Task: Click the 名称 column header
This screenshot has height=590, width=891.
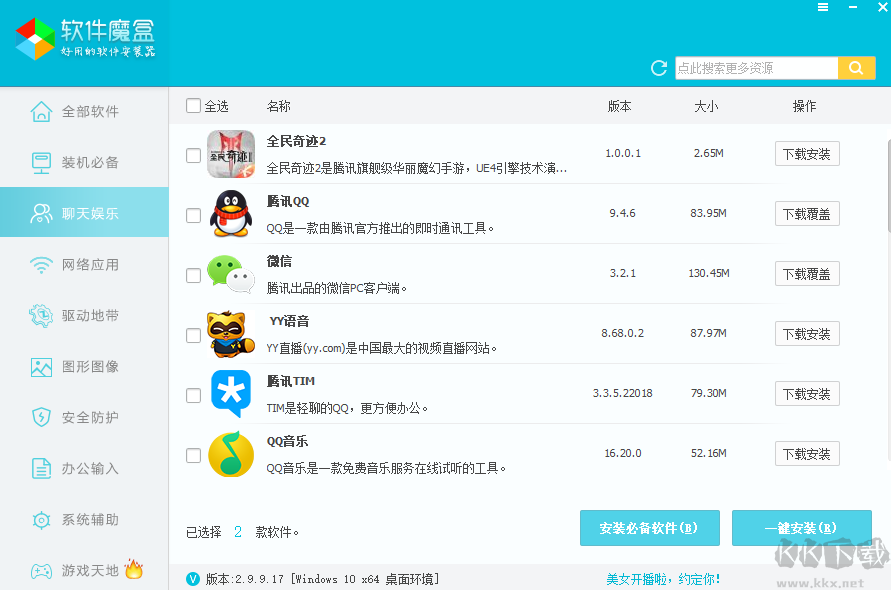Action: click(x=278, y=106)
